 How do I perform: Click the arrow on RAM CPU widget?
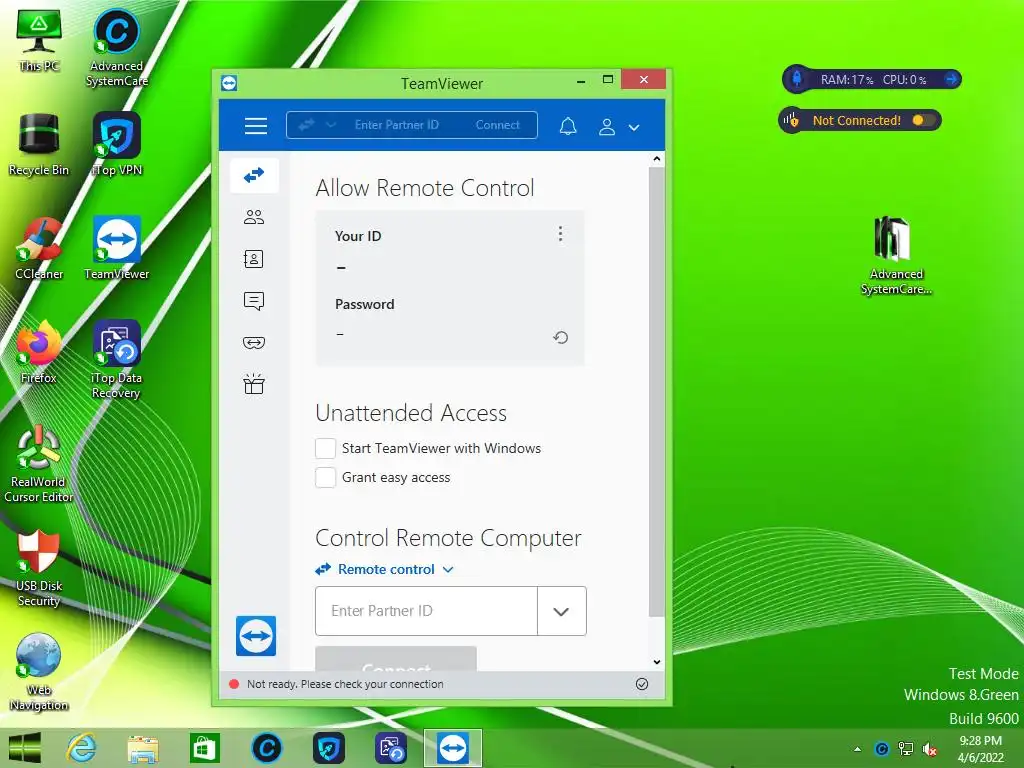[952, 80]
